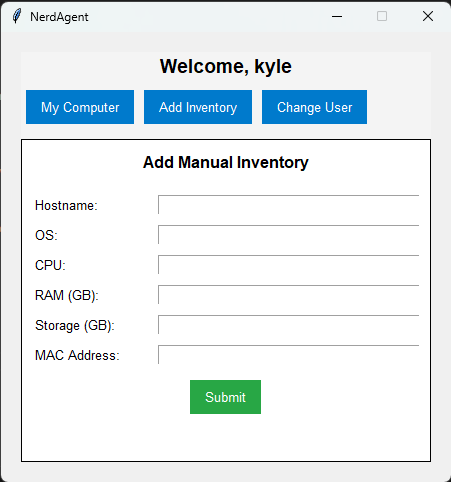451x482 pixels.
Task: Place cursor in the CPU field
Action: click(289, 265)
